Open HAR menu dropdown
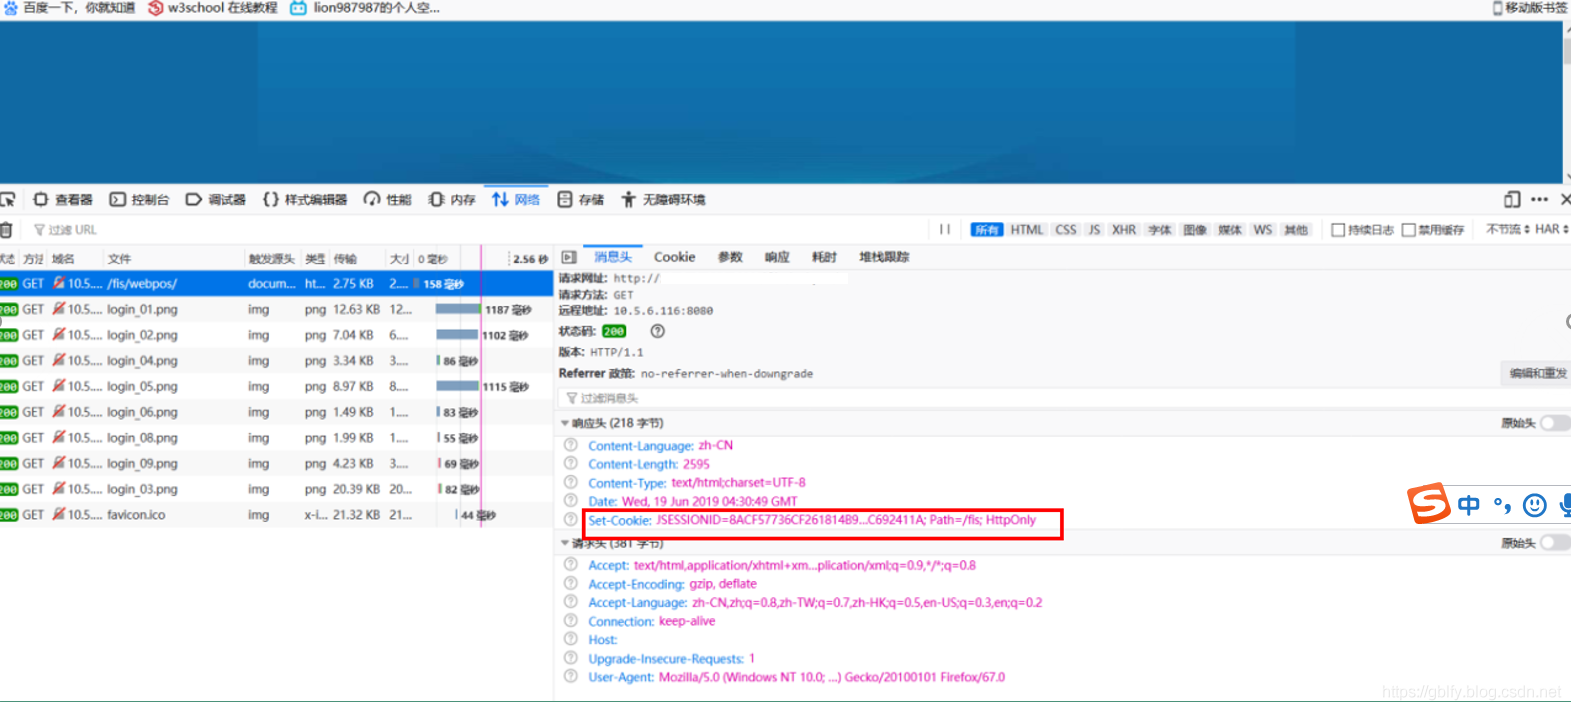1571x710 pixels. (x=1552, y=230)
